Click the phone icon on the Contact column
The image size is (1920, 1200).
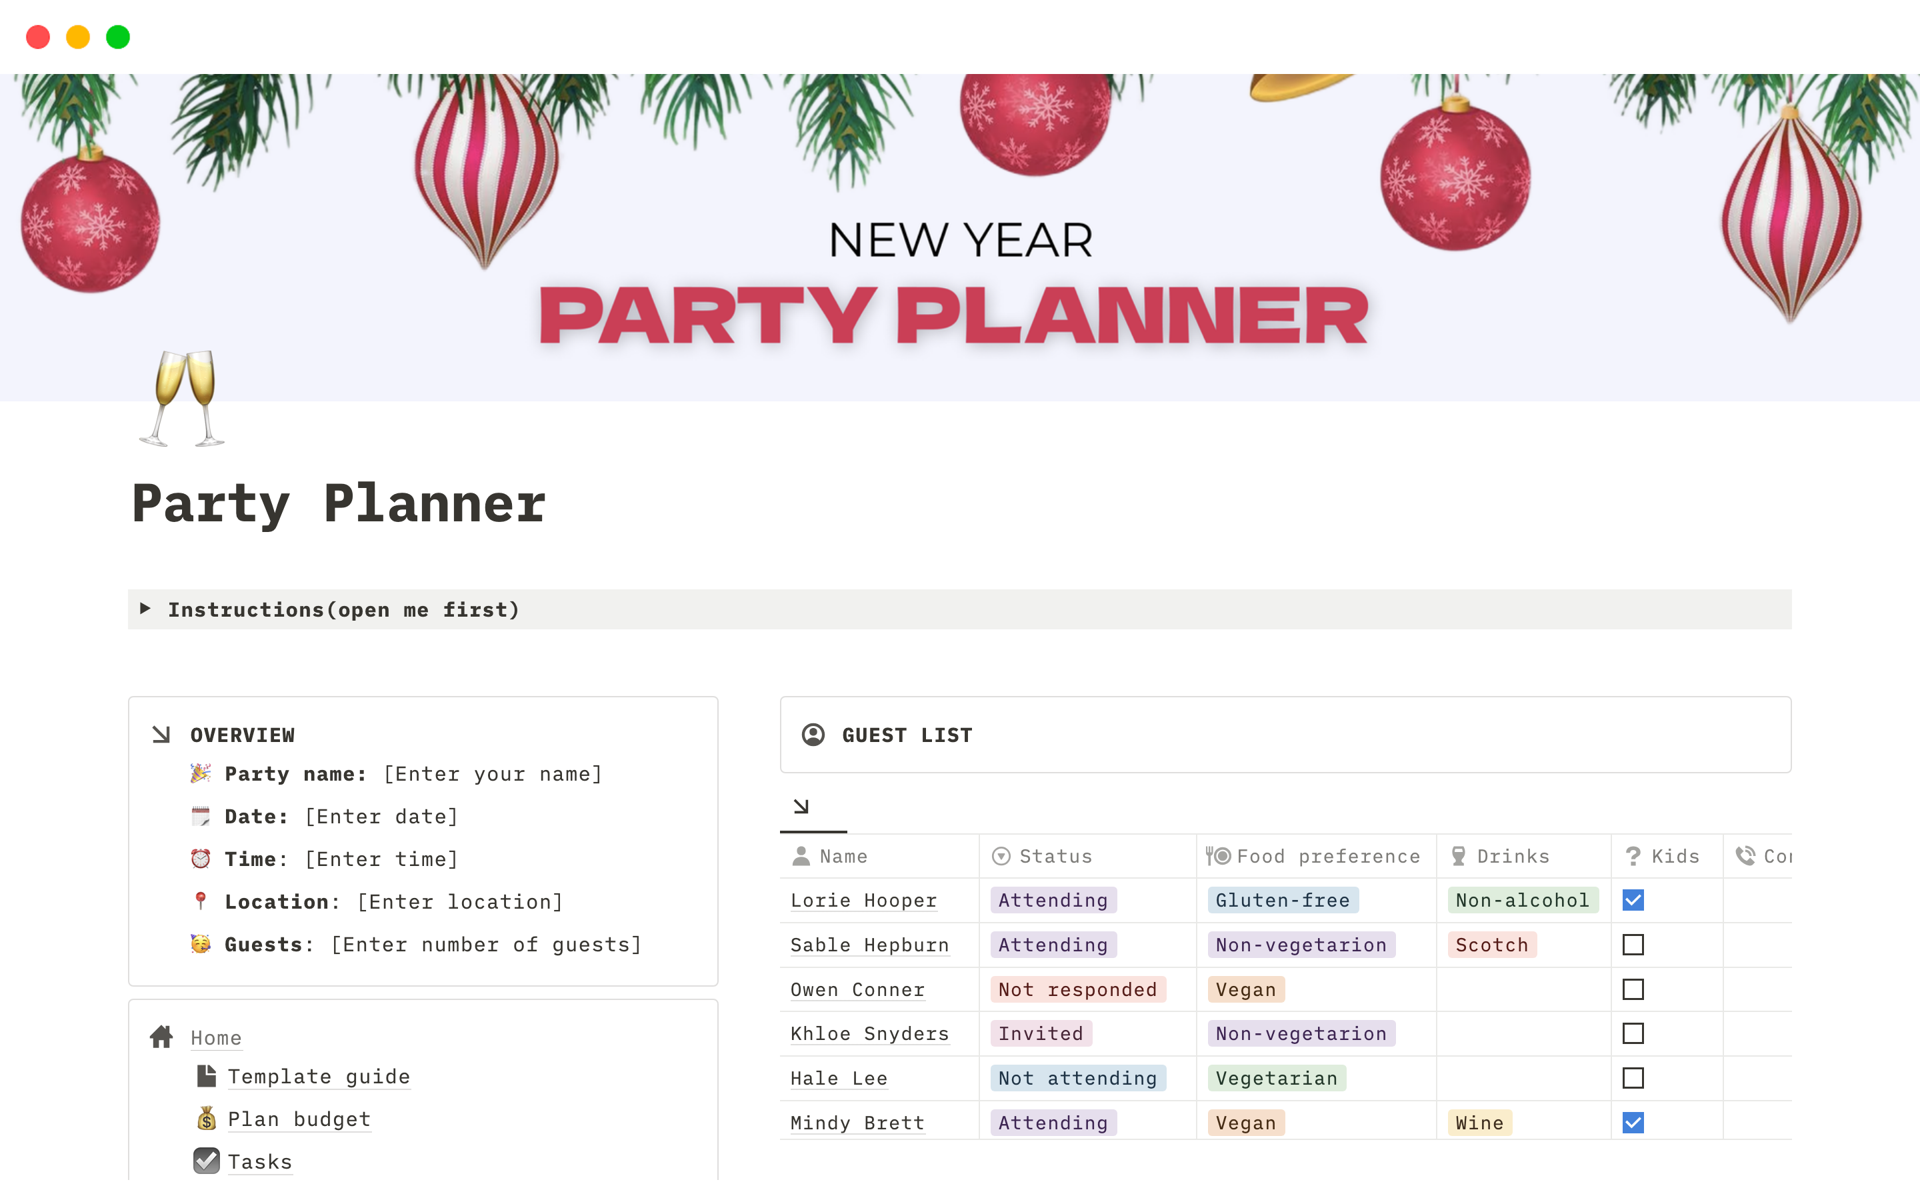tap(1745, 856)
